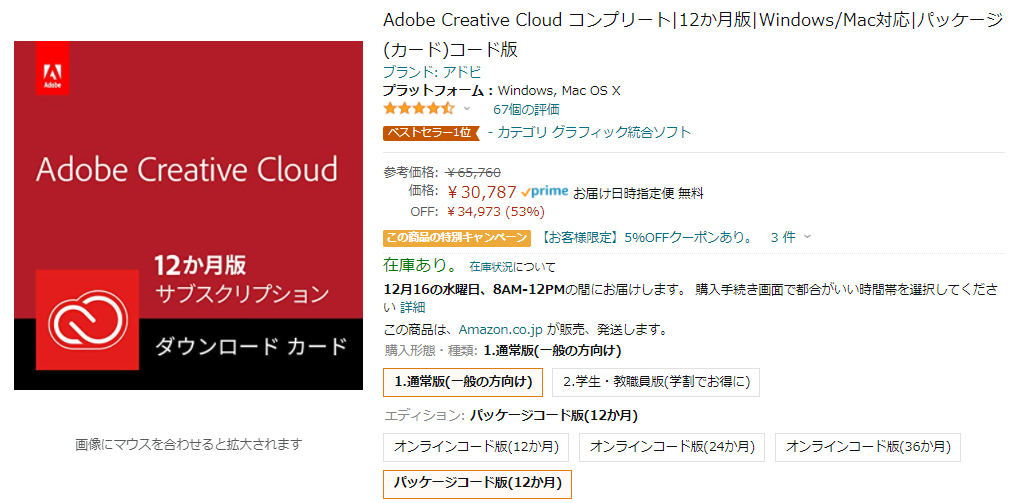Select オンラインコード版(12か月) edition
This screenshot has width=1016, height=503.
click(476, 447)
